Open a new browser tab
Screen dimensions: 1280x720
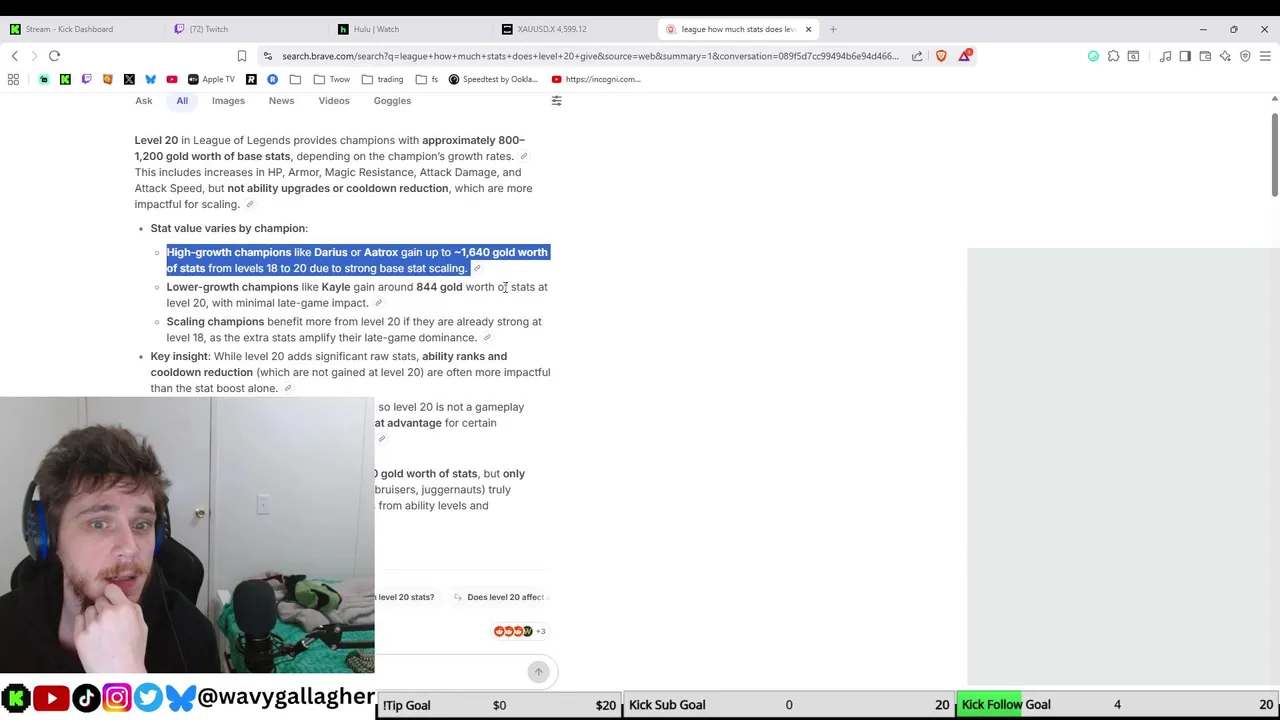coord(833,29)
